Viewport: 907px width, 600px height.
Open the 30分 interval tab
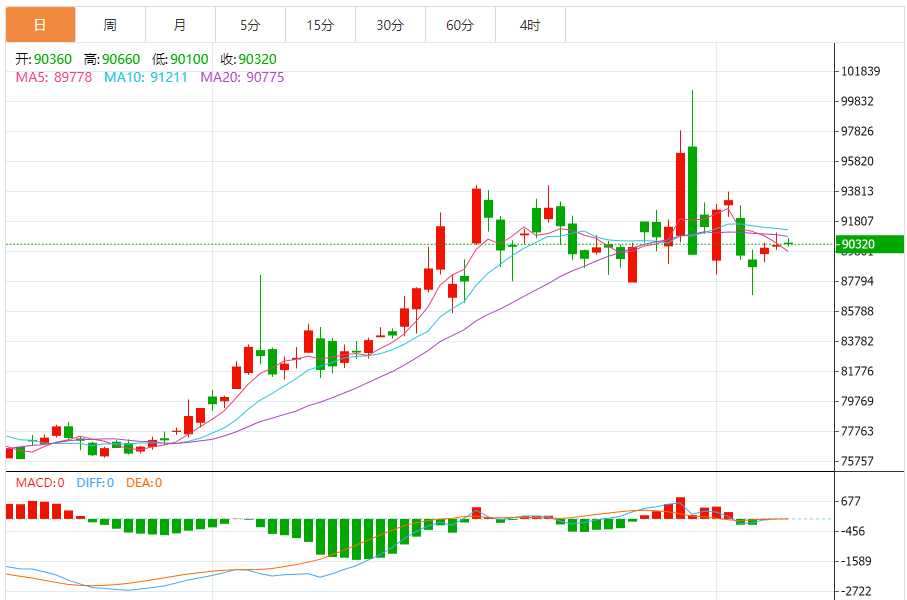390,25
